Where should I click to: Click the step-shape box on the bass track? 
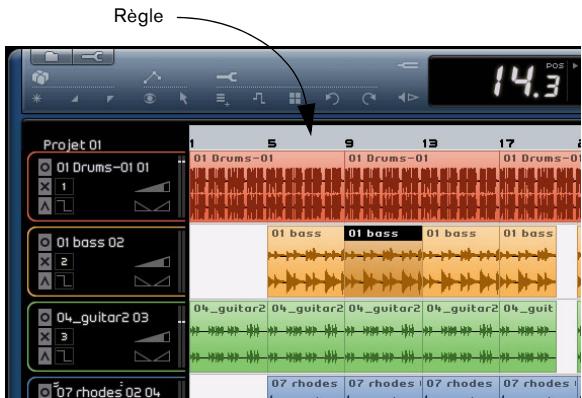tap(64, 281)
